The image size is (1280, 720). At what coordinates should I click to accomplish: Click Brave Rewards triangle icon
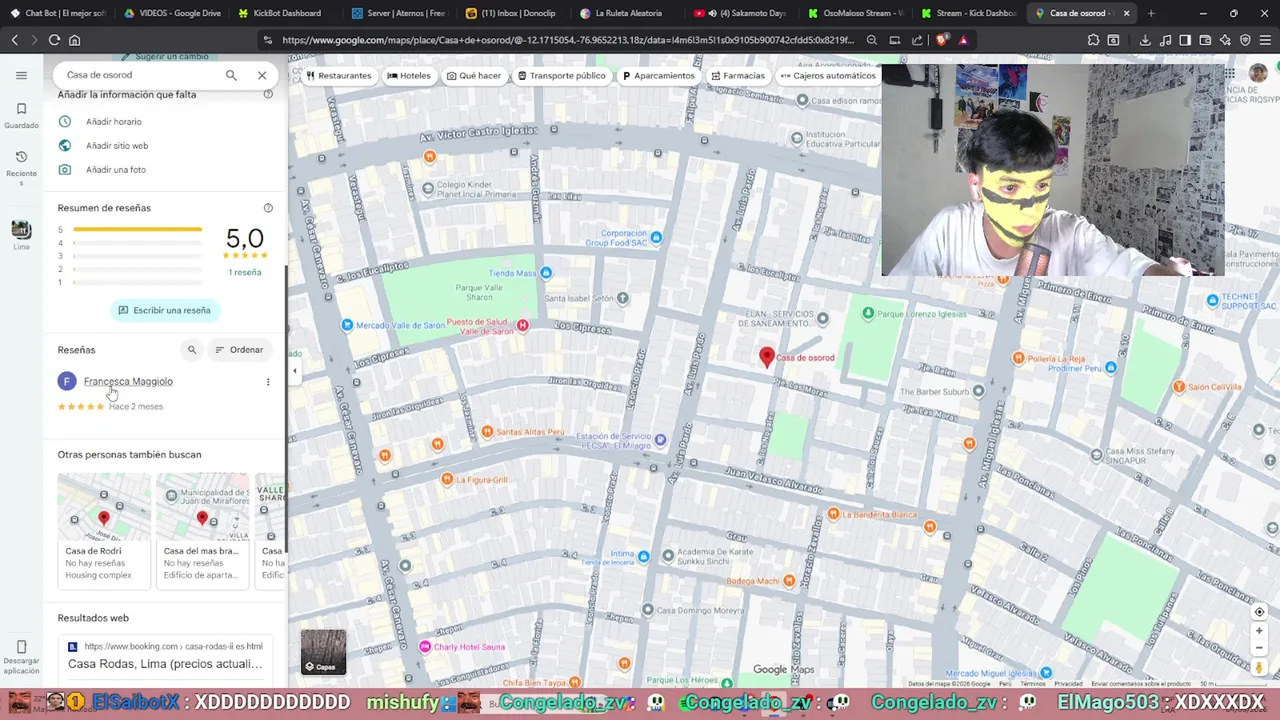(963, 40)
